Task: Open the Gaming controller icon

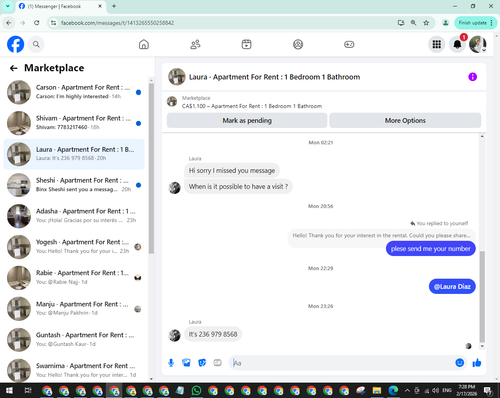Action: tap(349, 44)
